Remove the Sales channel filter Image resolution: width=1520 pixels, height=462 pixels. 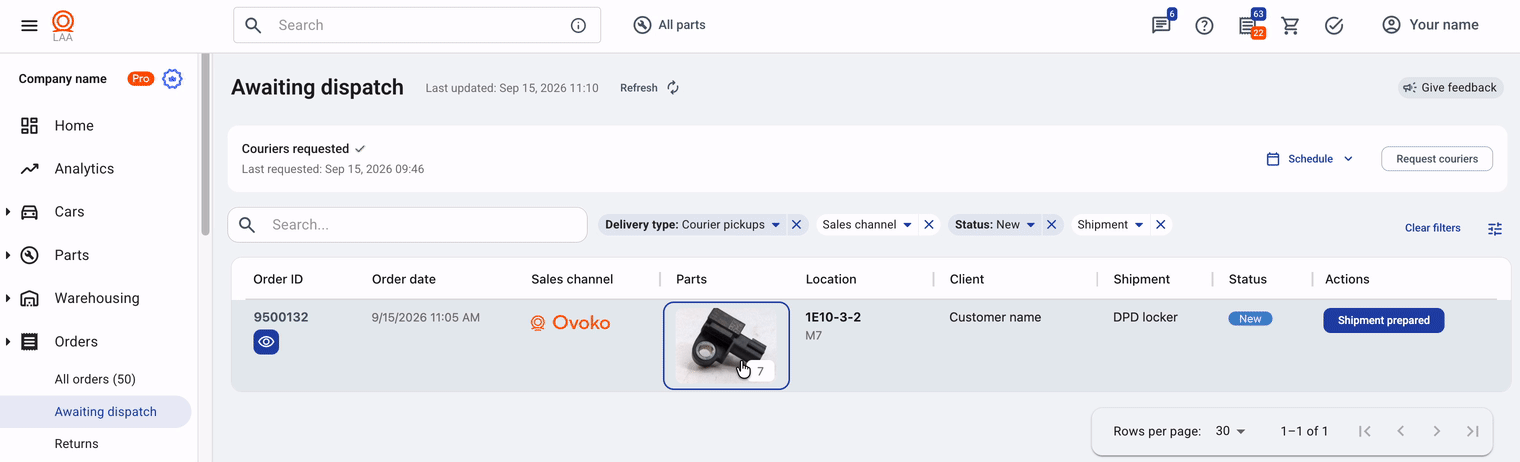pyautogui.click(x=929, y=225)
